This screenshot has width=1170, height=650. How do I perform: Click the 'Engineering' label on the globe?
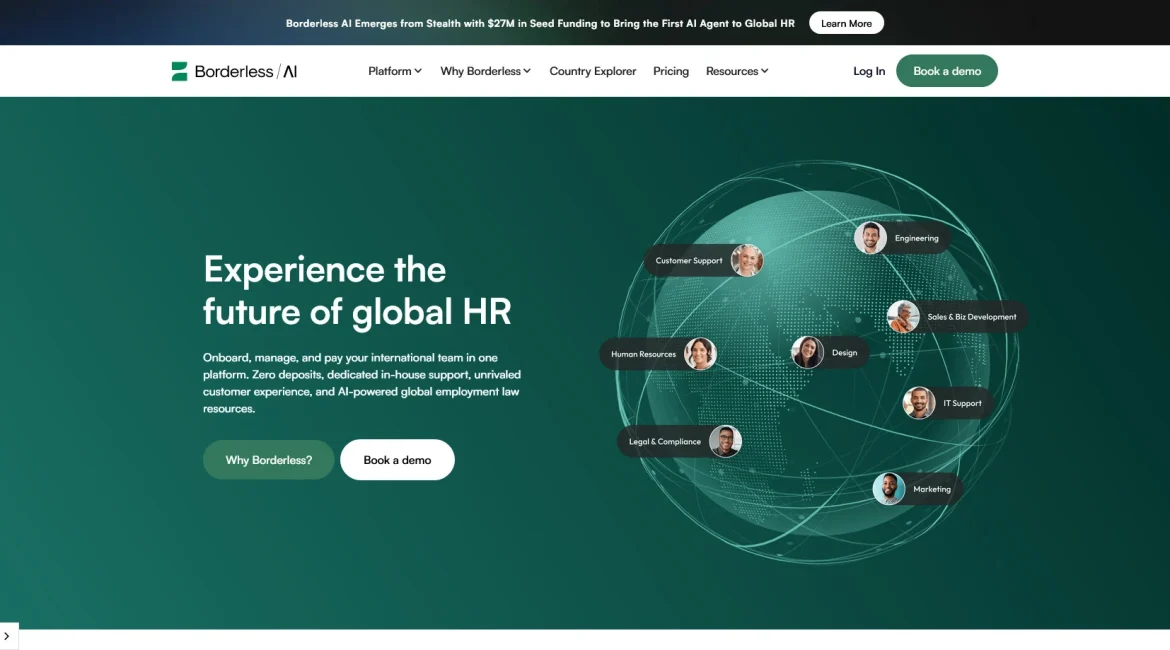(916, 238)
